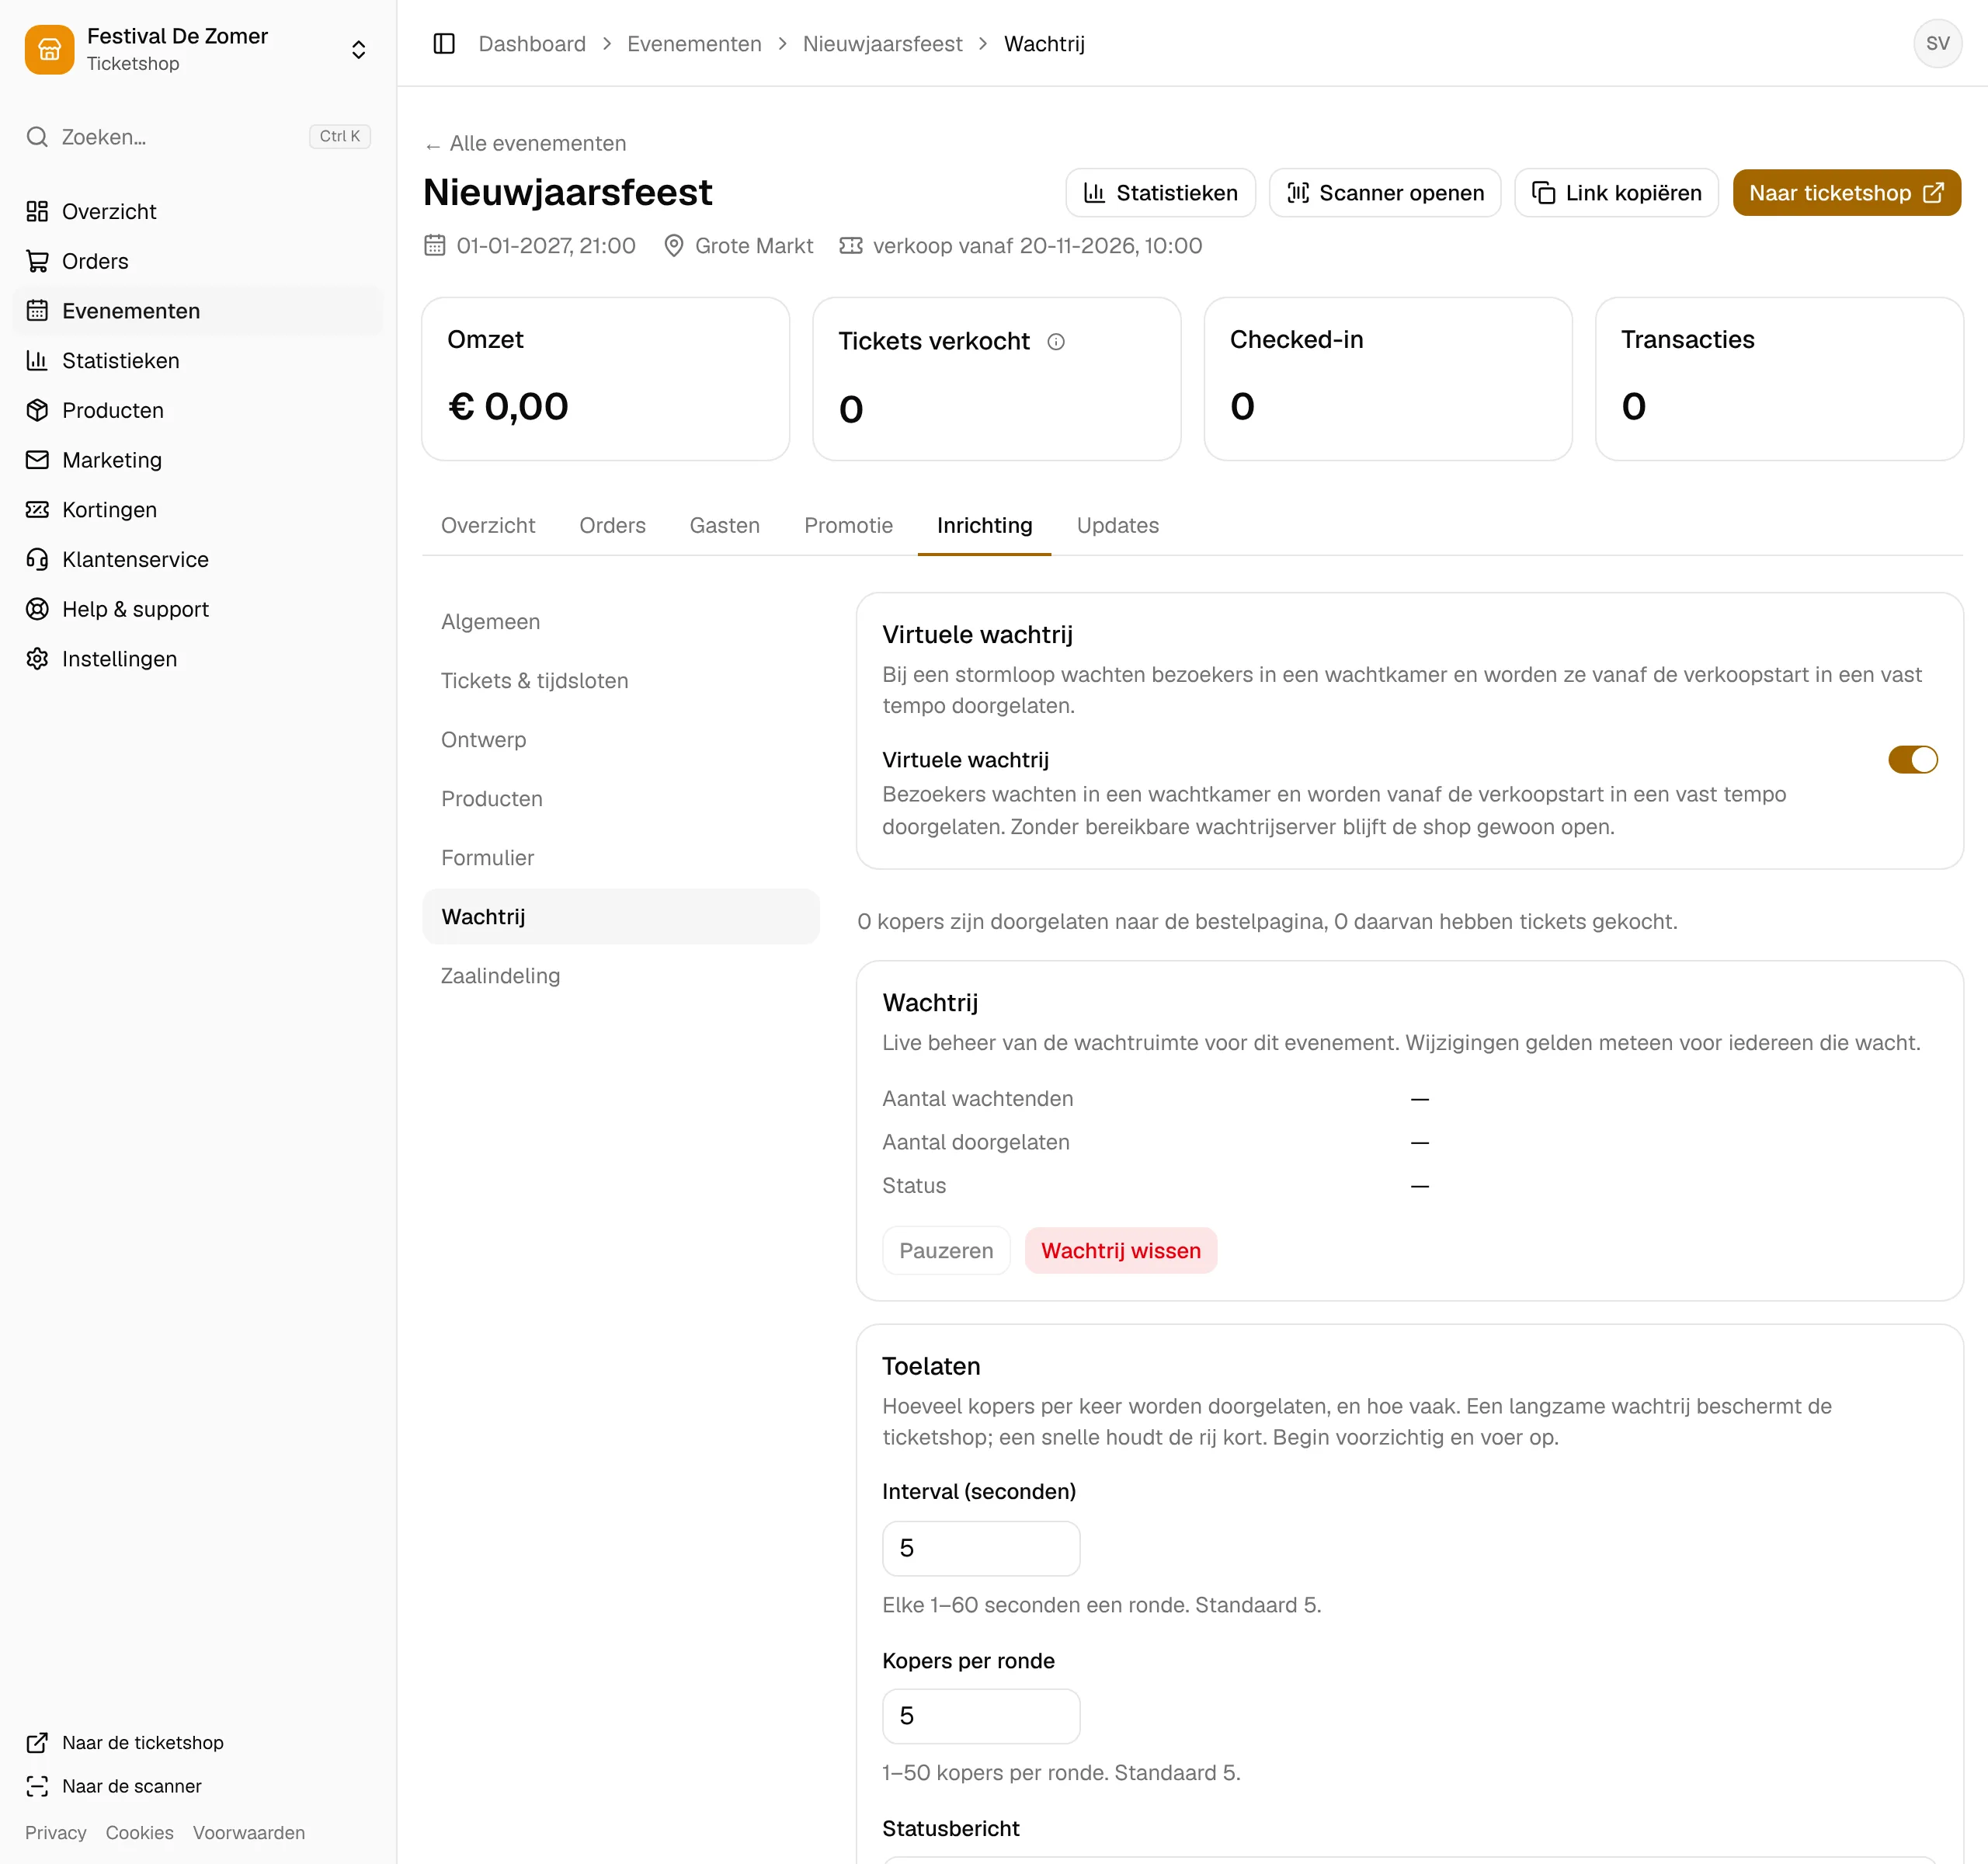Toggle the sidebar panel icon
Viewport: 1988px width, 1864px height.
point(444,44)
